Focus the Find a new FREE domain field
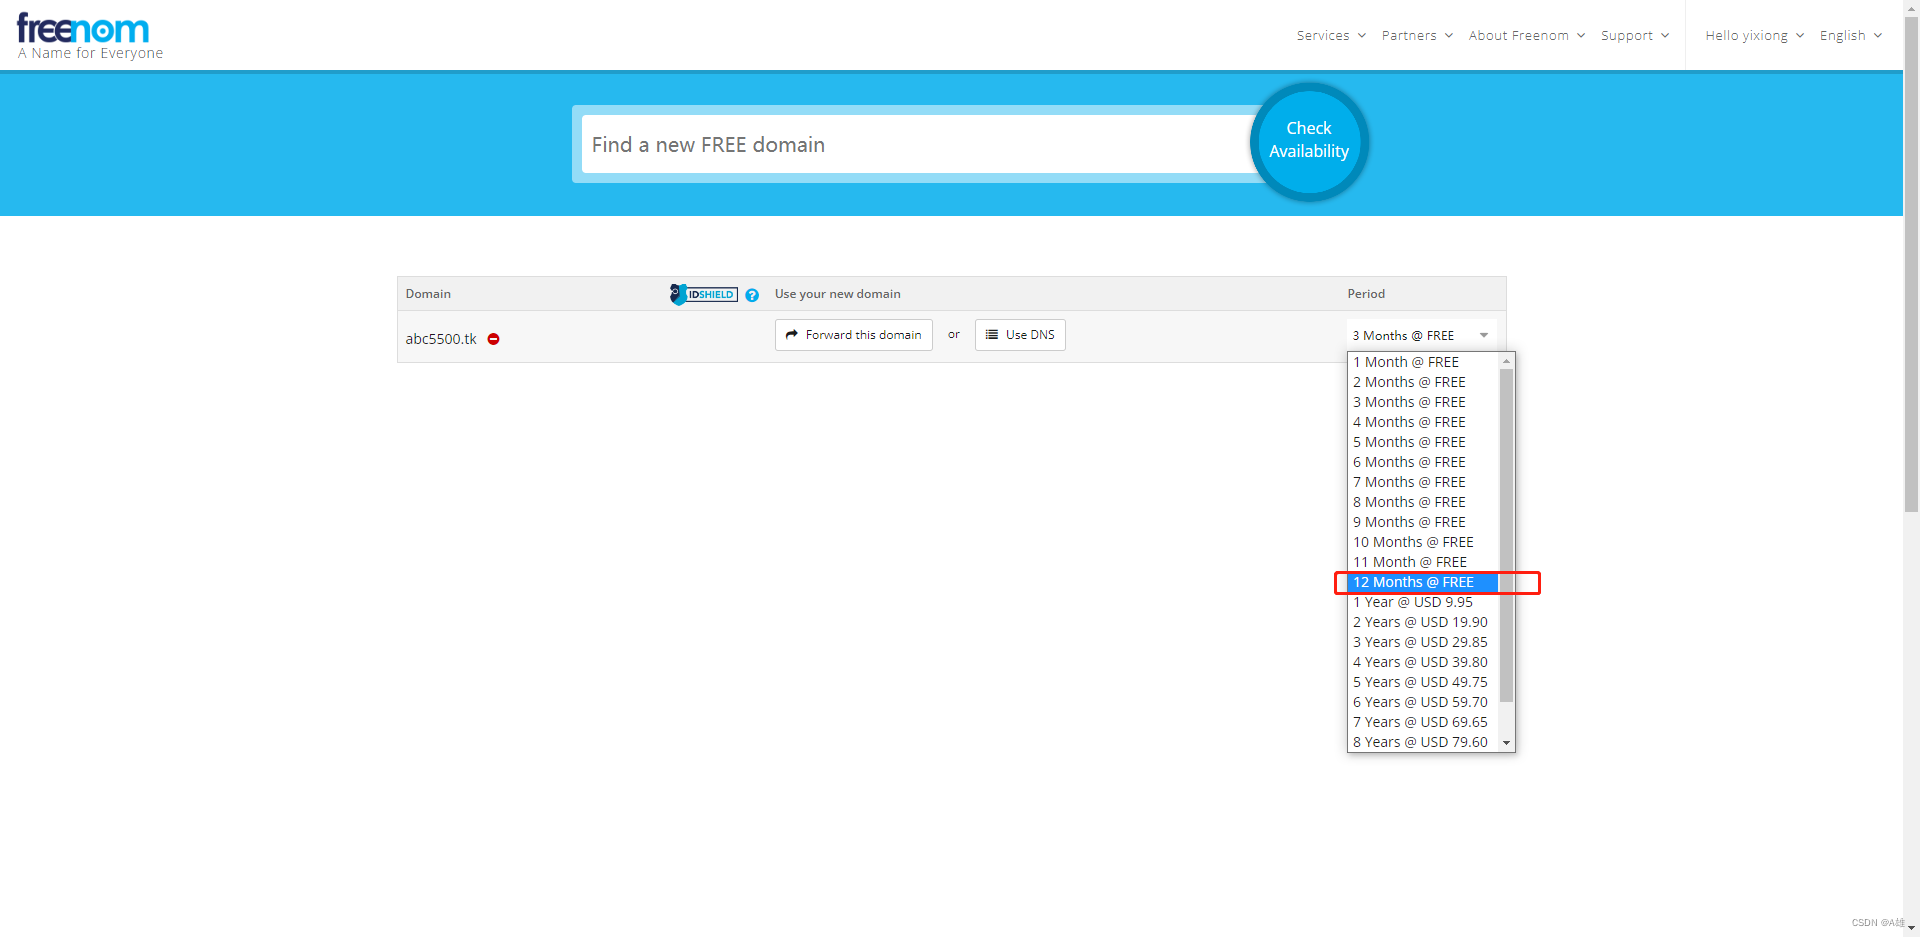 (x=917, y=144)
